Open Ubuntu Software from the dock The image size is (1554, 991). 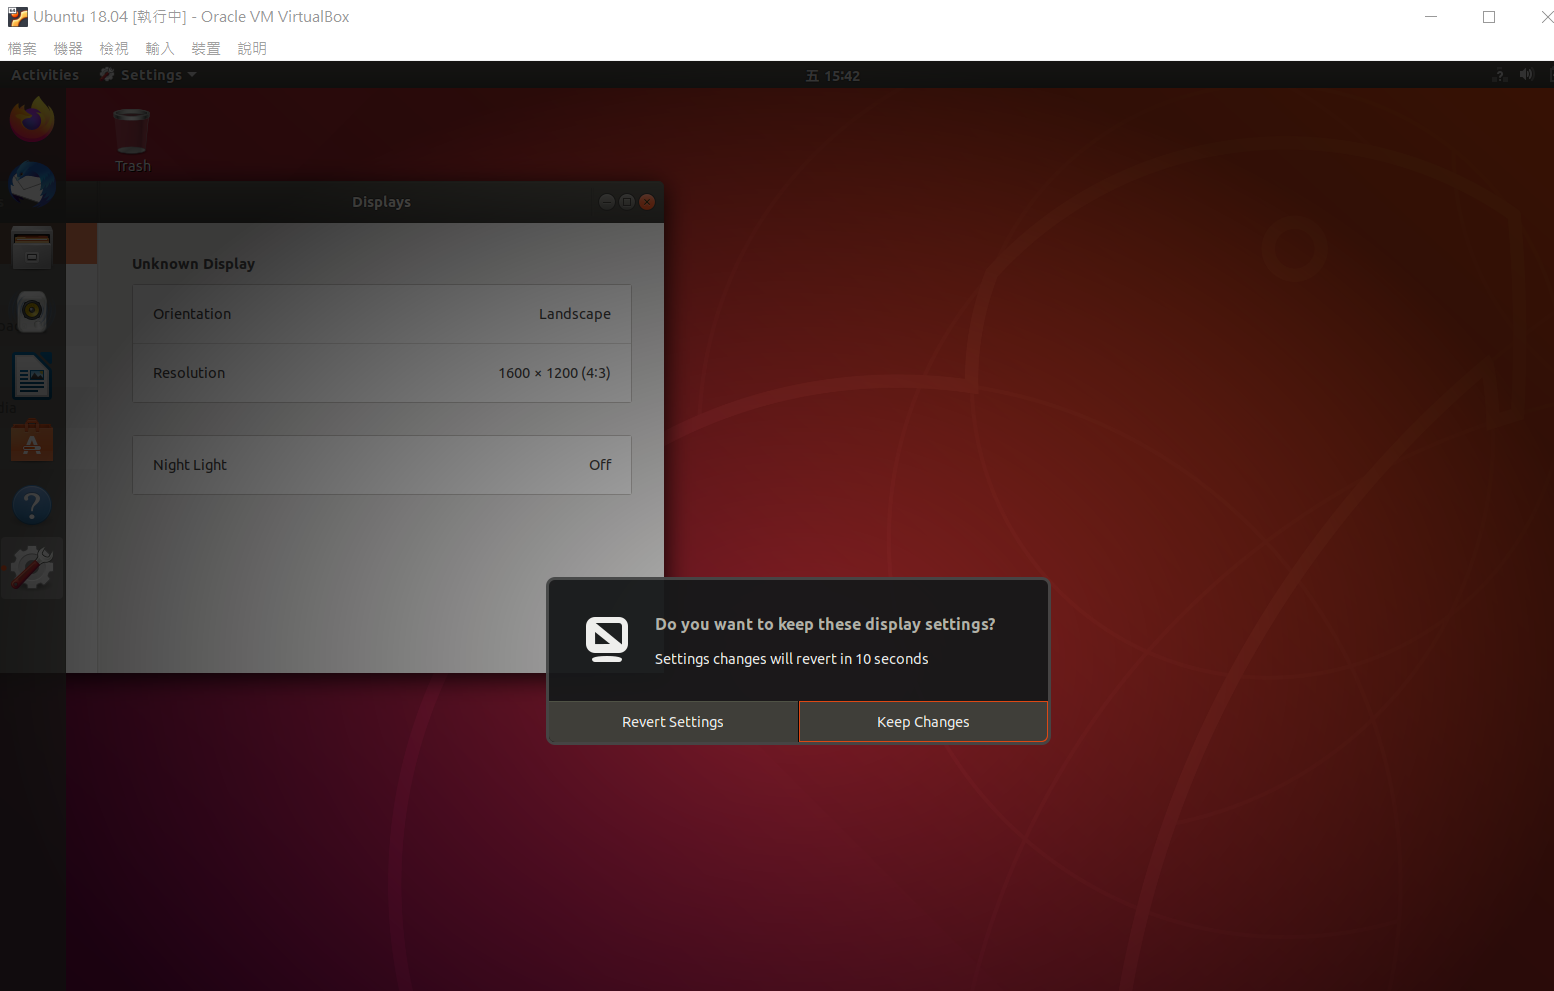pos(32,441)
